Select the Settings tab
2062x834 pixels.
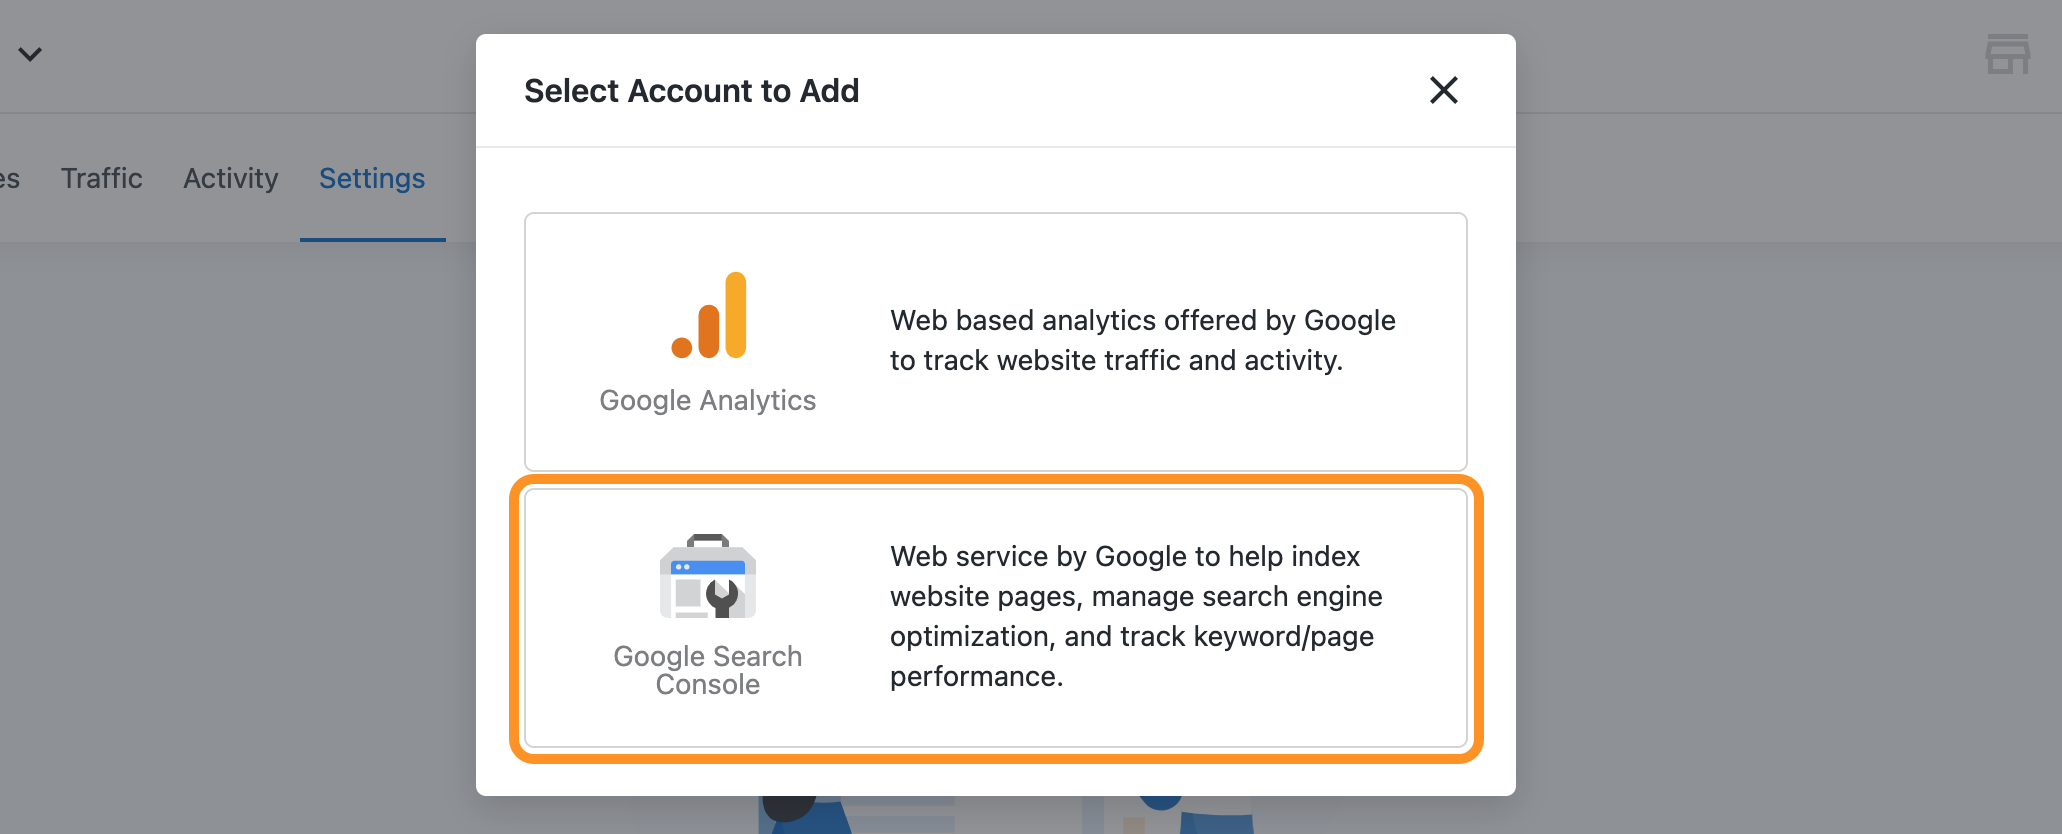[x=372, y=178]
